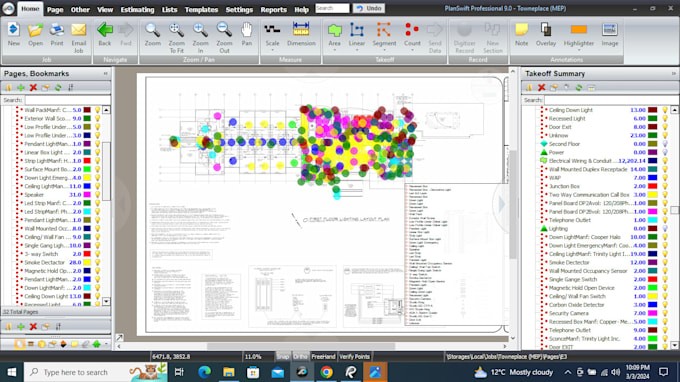Click the Email Job icon
The width and height of the screenshot is (680, 382).
(x=78, y=38)
